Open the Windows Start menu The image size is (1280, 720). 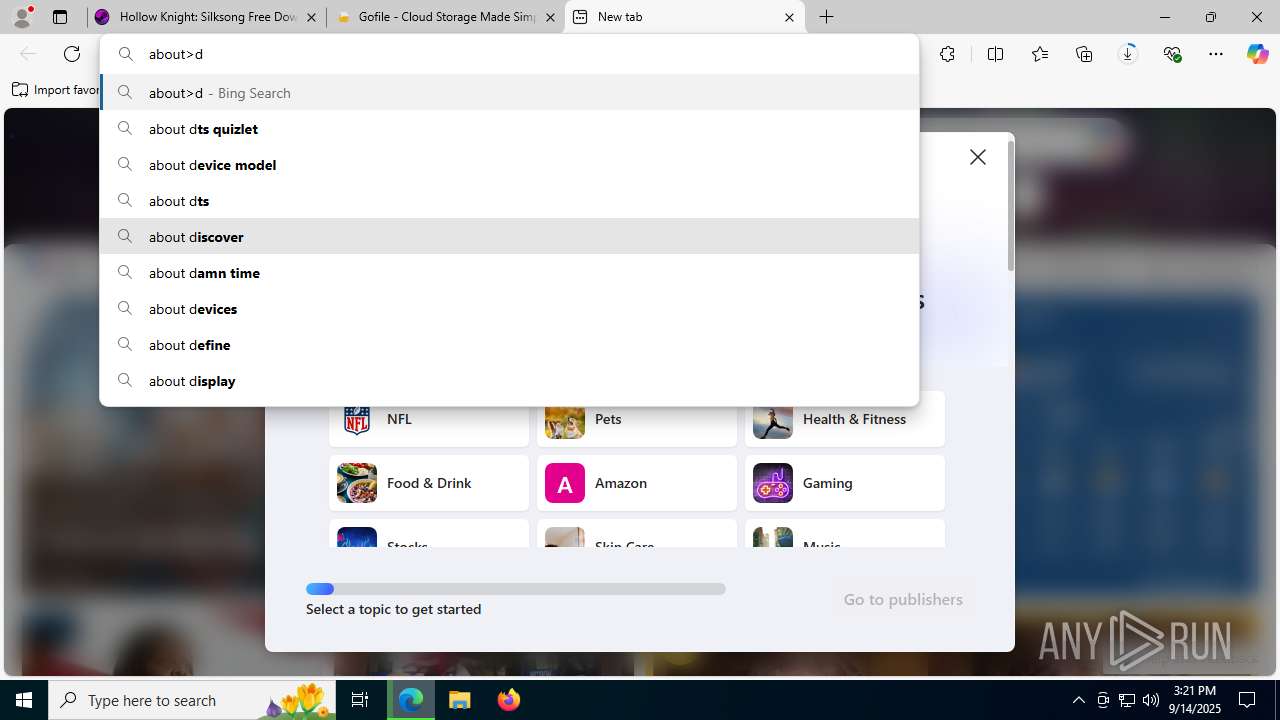[x=24, y=700]
